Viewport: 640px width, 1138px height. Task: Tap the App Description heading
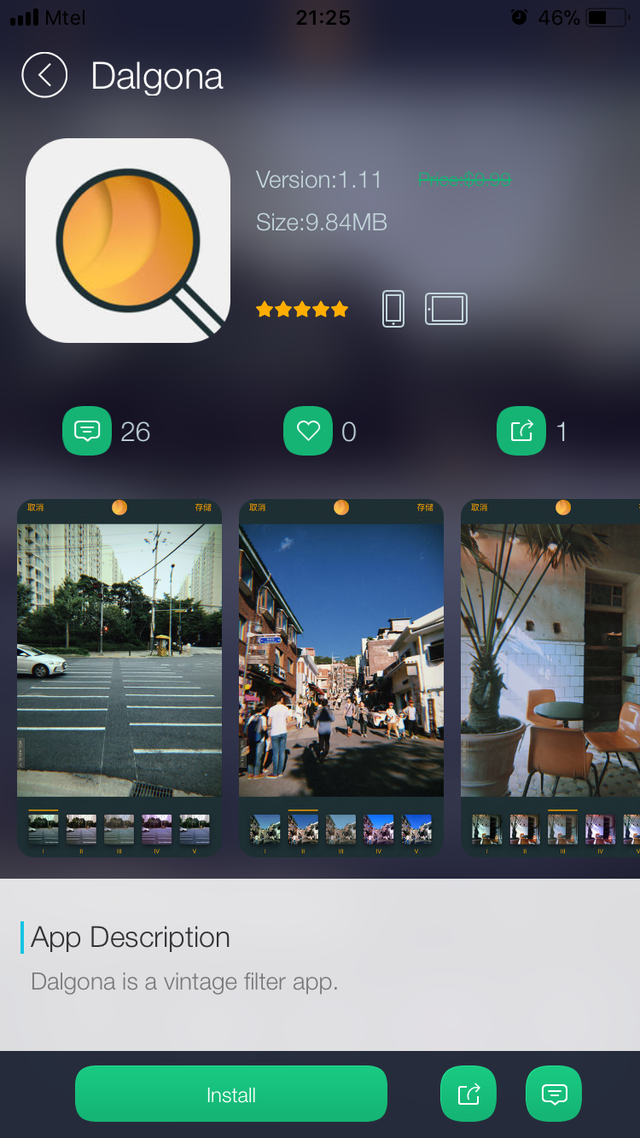(x=130, y=937)
